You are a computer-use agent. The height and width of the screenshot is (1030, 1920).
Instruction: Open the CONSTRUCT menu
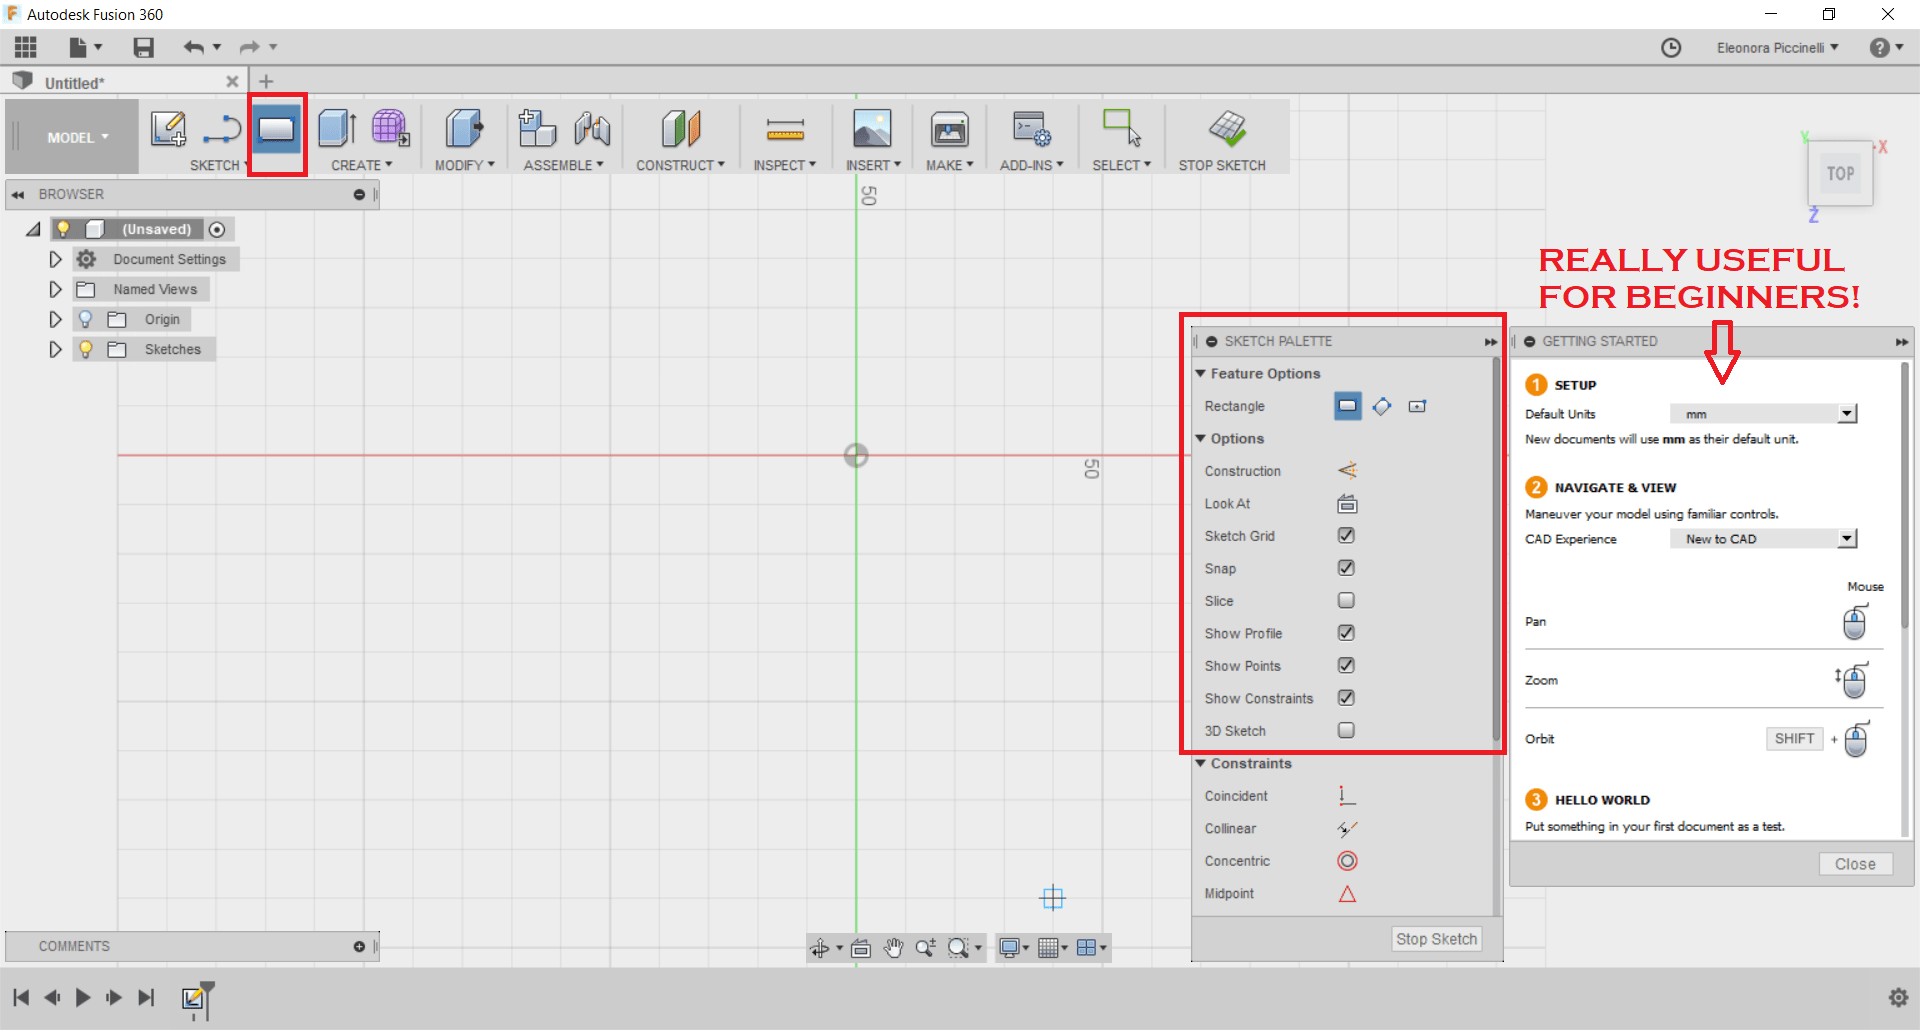click(680, 165)
